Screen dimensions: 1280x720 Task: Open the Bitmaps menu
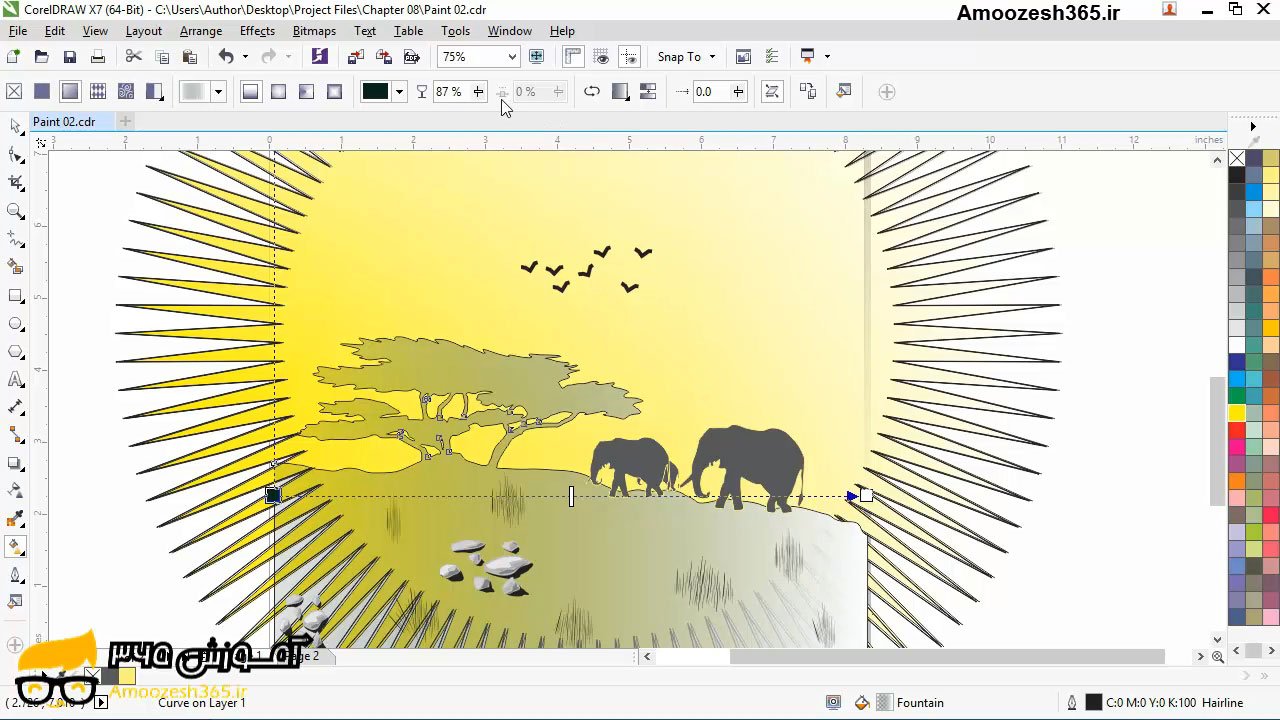314,31
